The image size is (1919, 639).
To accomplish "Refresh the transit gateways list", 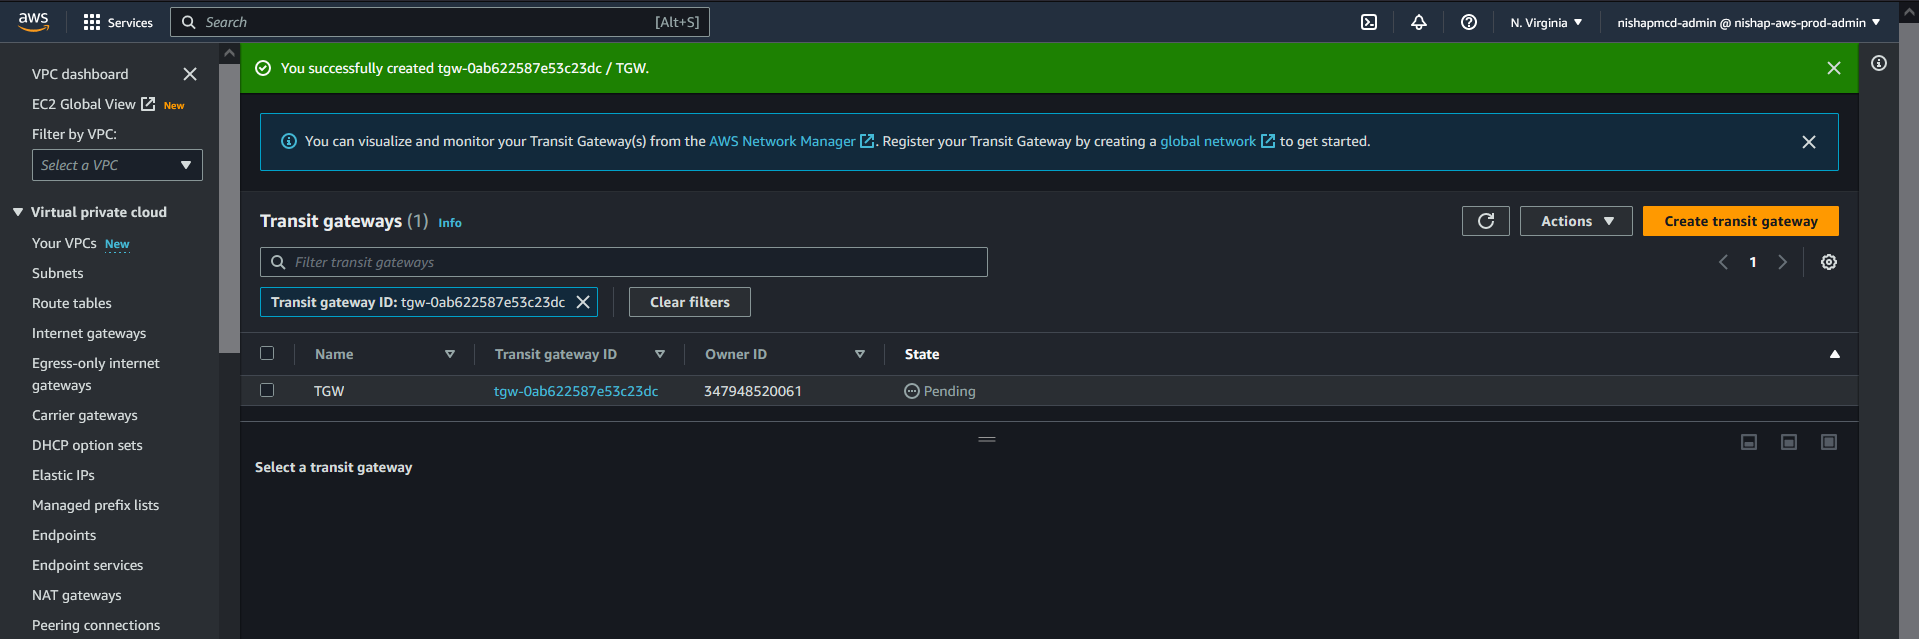I will tap(1485, 221).
